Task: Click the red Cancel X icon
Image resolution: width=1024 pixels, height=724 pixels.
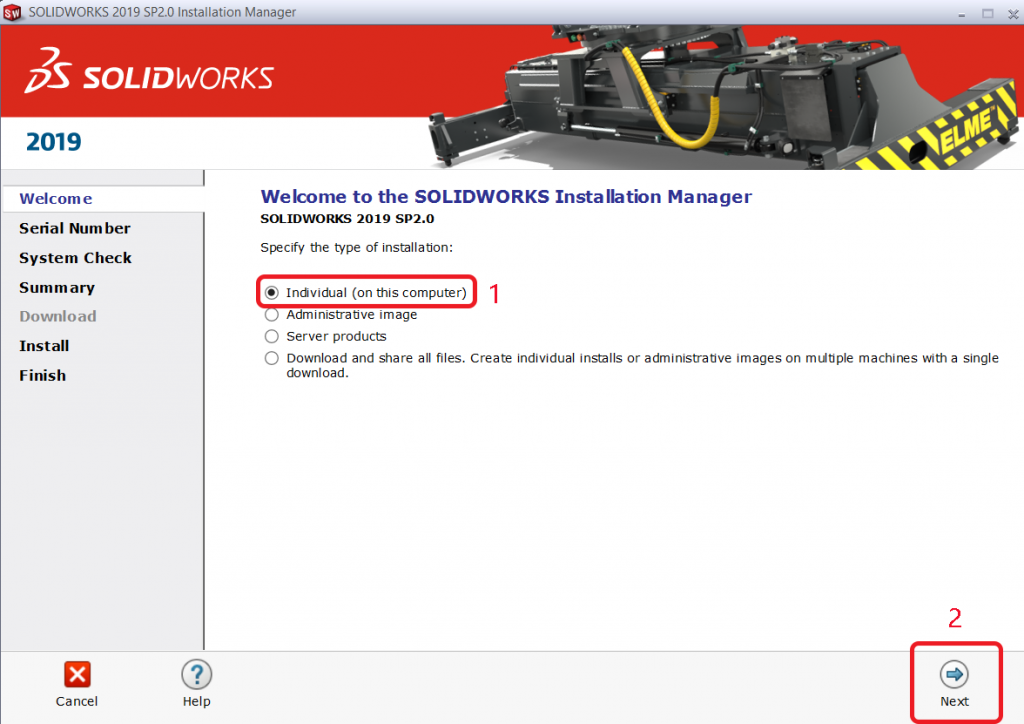Action: (77, 674)
